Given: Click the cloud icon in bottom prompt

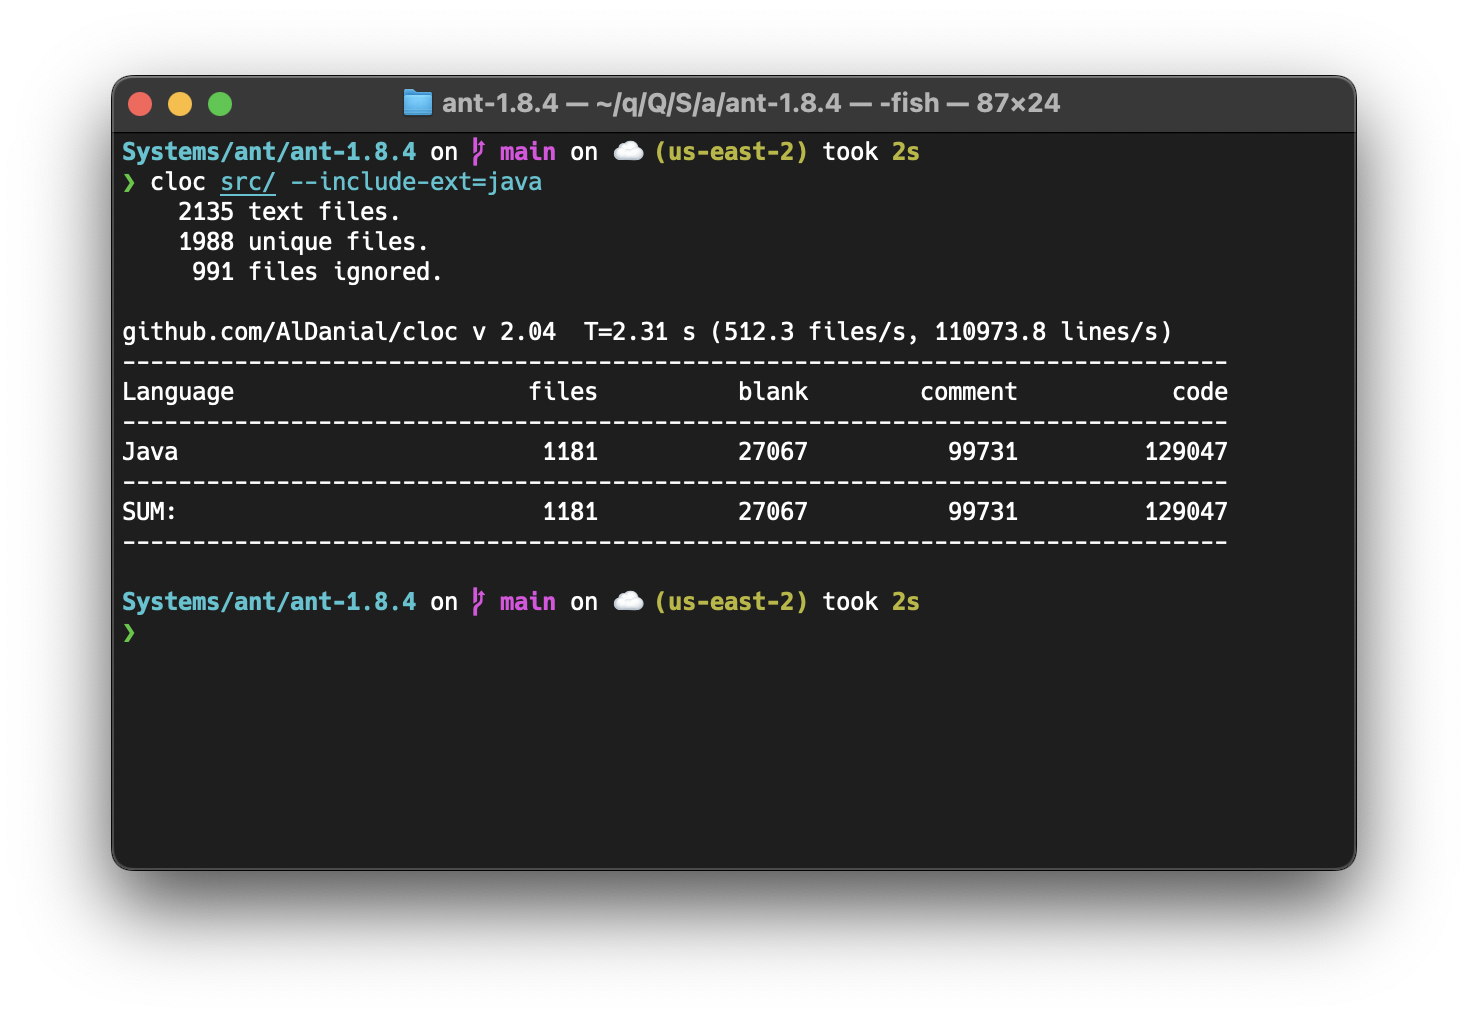Looking at the screenshot, I should (628, 601).
